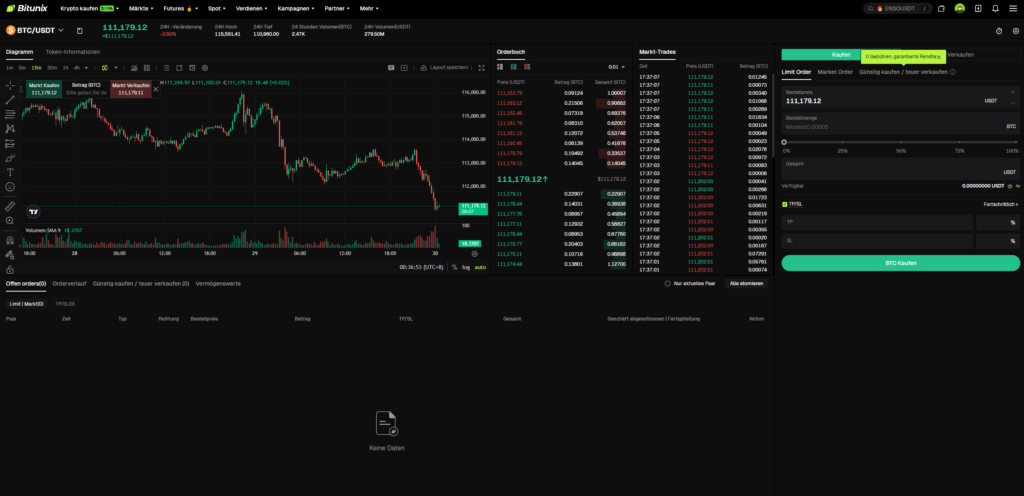
Task: Open the emoji icons tool
Action: [x=10, y=187]
